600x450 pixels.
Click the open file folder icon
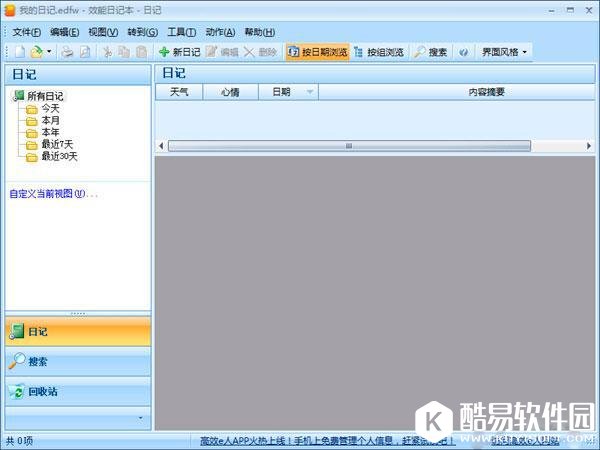[36, 52]
